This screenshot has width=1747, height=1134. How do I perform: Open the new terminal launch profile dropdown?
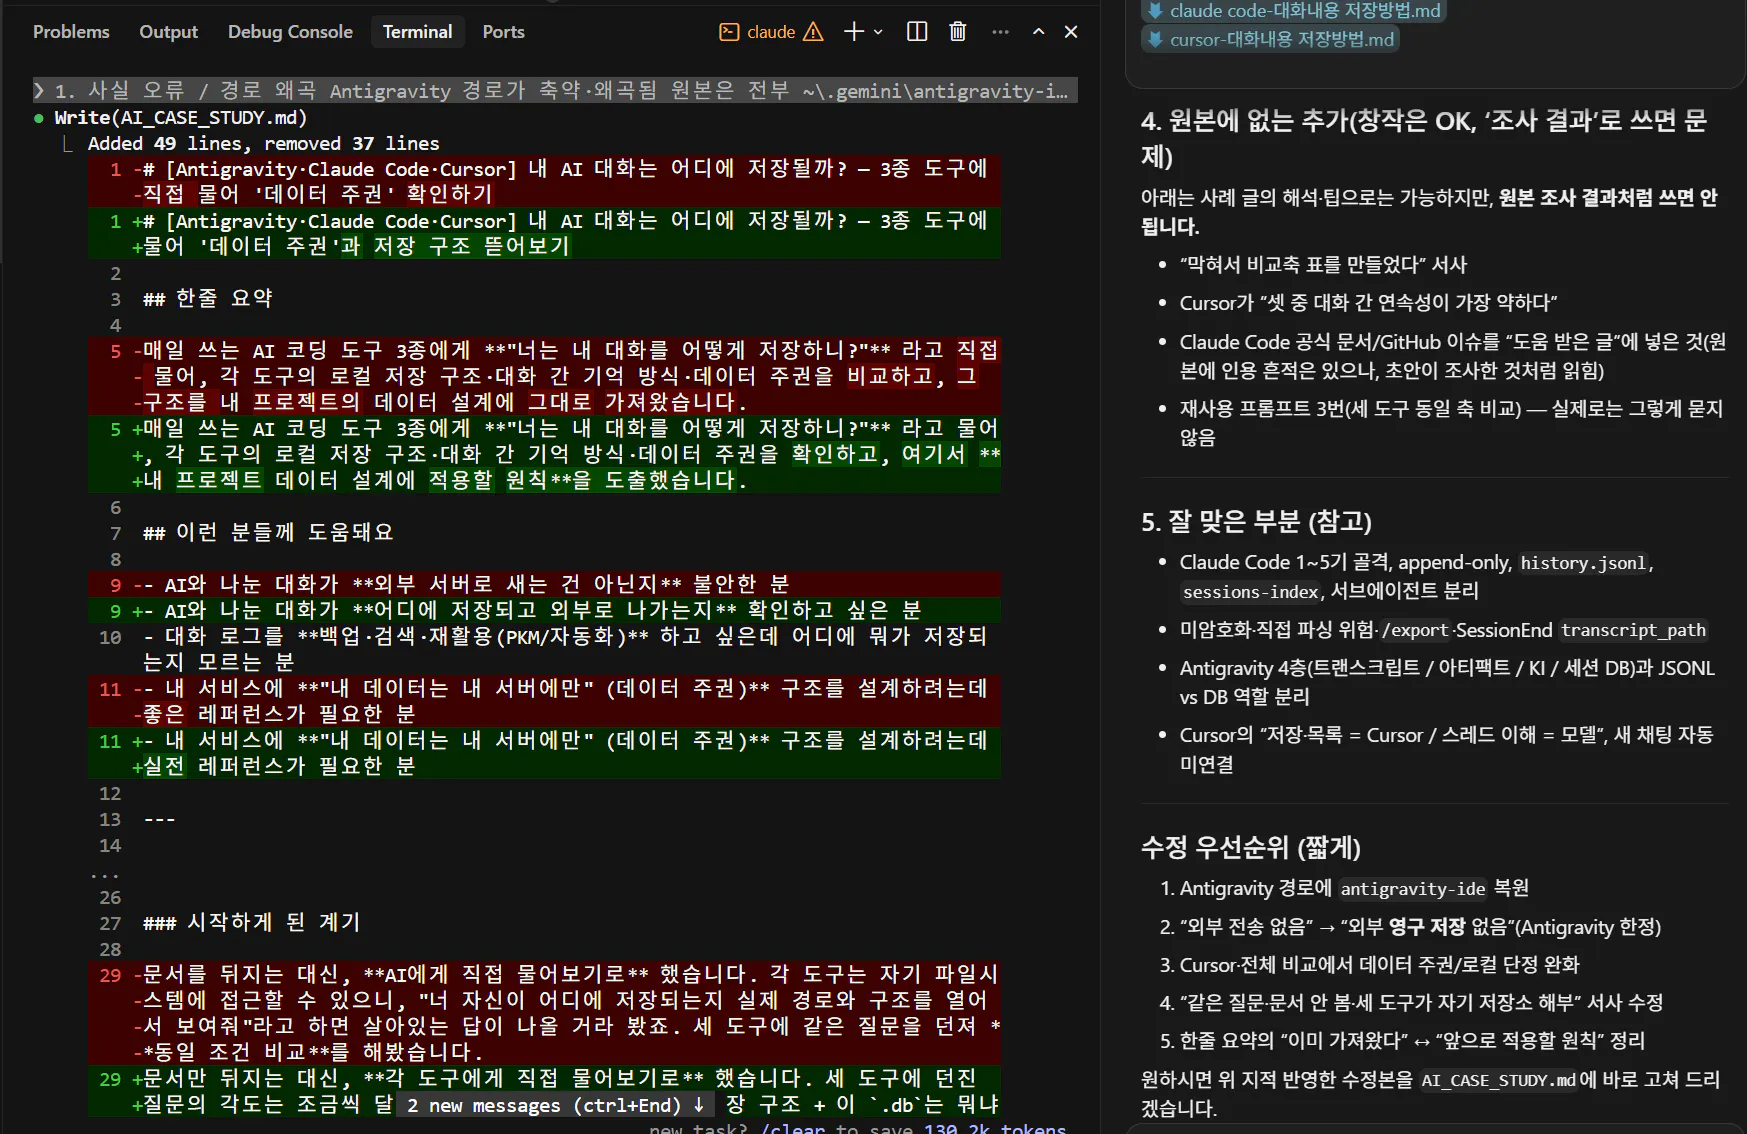pyautogui.click(x=878, y=32)
